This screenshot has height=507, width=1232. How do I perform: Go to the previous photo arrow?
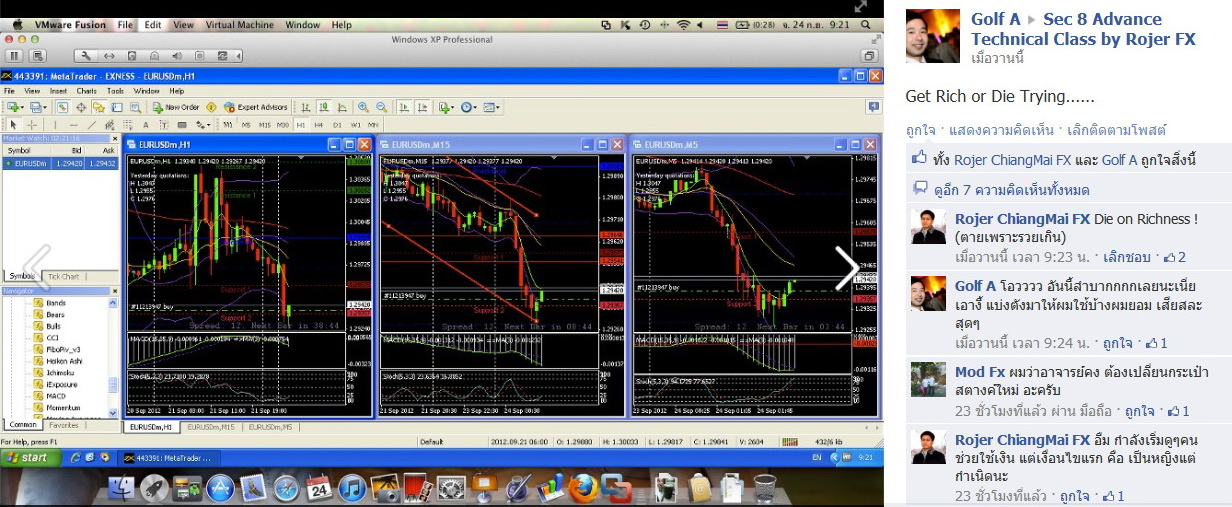(x=37, y=268)
